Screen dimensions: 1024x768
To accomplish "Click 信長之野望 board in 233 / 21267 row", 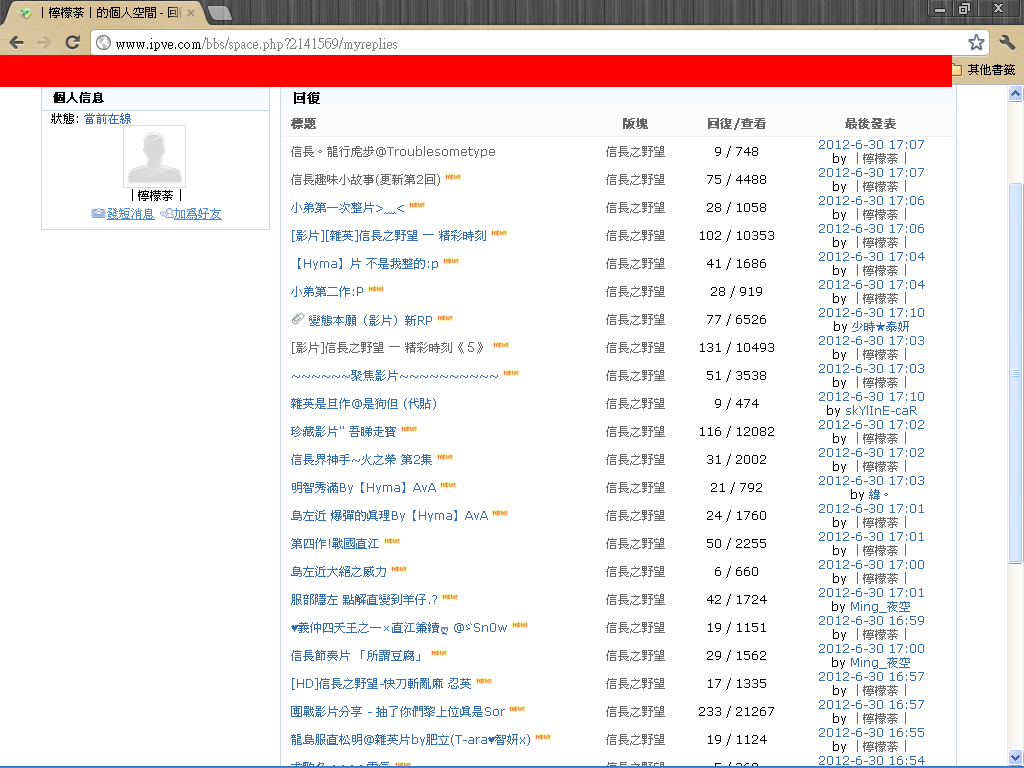I will tap(635, 712).
